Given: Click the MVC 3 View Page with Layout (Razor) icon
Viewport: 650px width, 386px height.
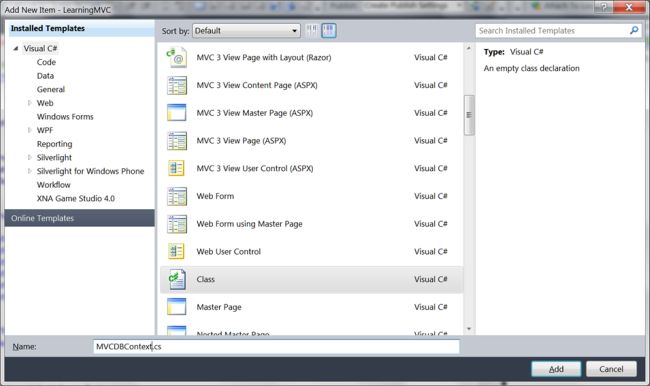Looking at the screenshot, I should tap(177, 58).
